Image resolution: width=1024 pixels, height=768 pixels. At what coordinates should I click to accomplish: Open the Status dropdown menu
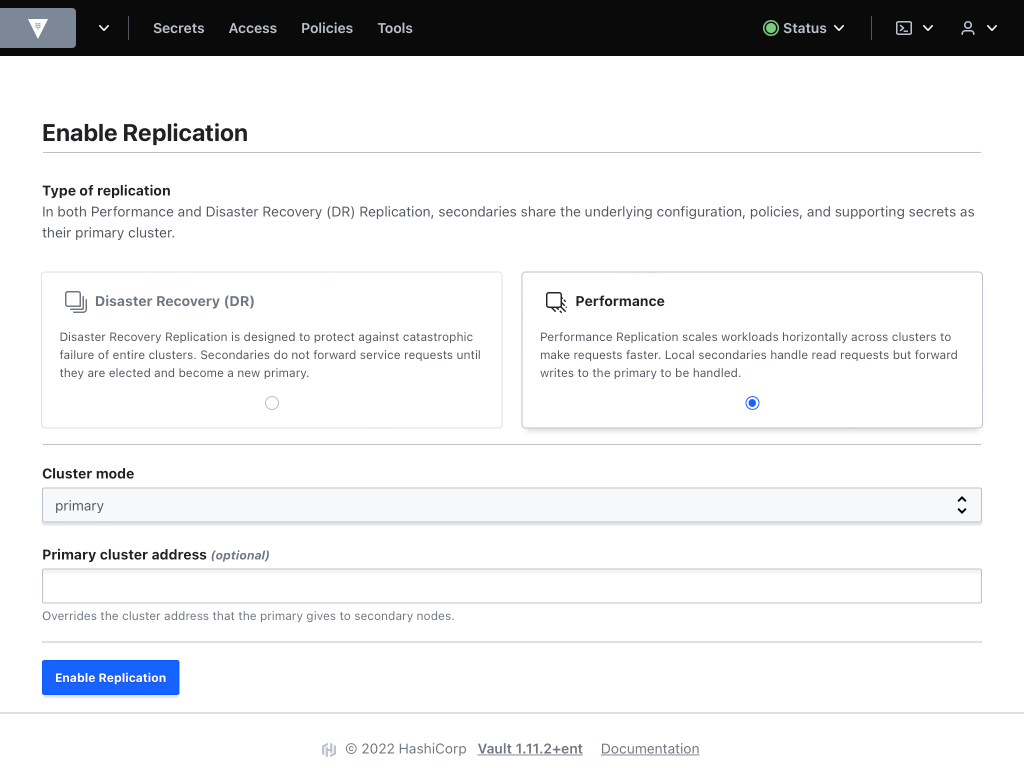(x=804, y=28)
